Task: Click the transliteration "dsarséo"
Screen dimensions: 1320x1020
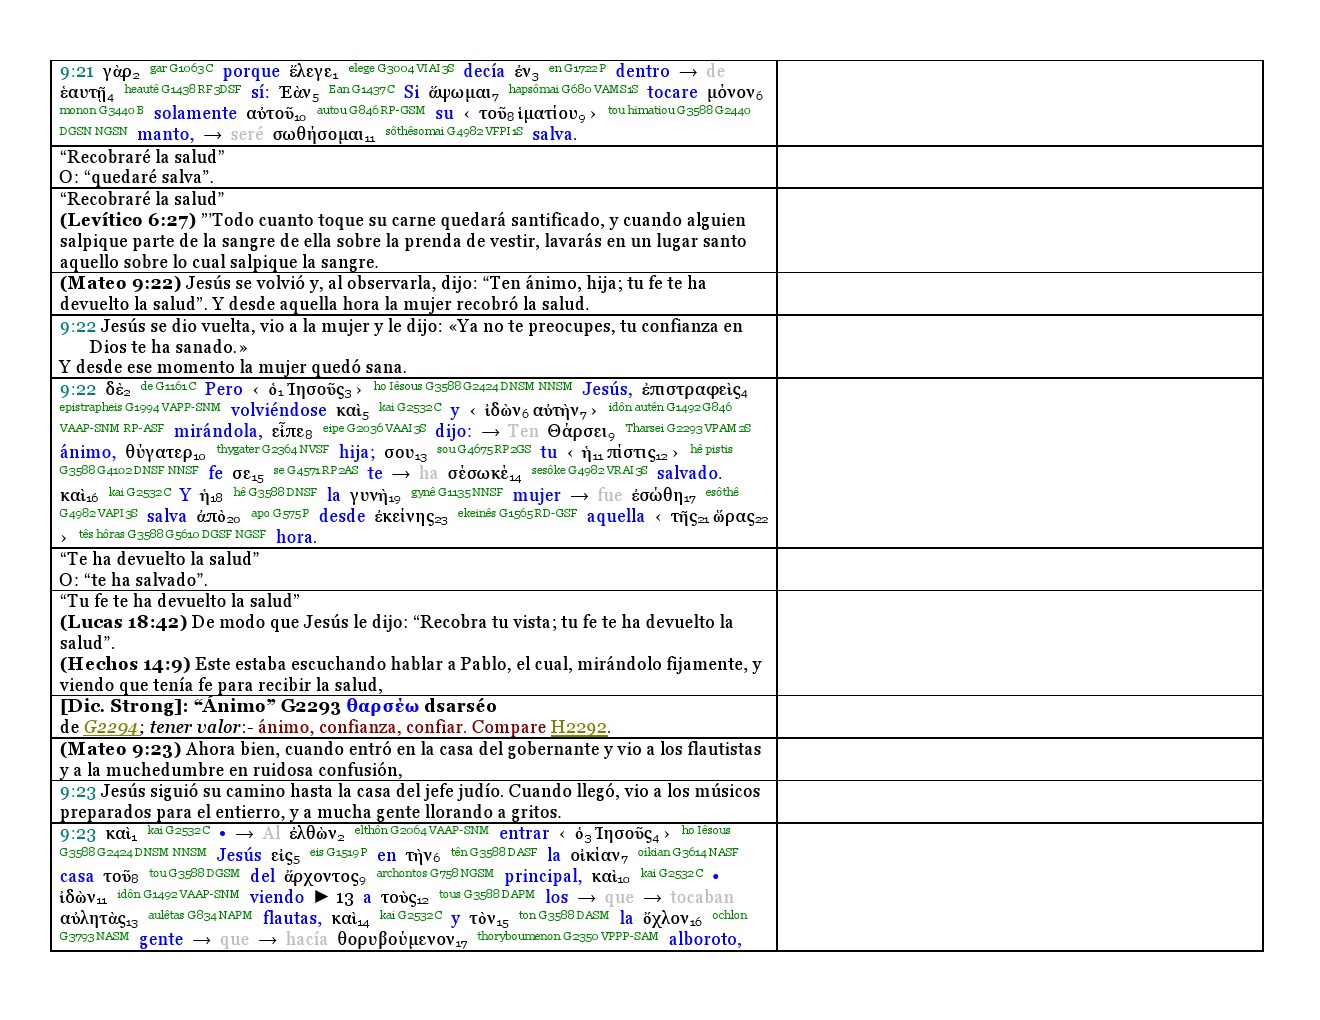Action: point(460,706)
